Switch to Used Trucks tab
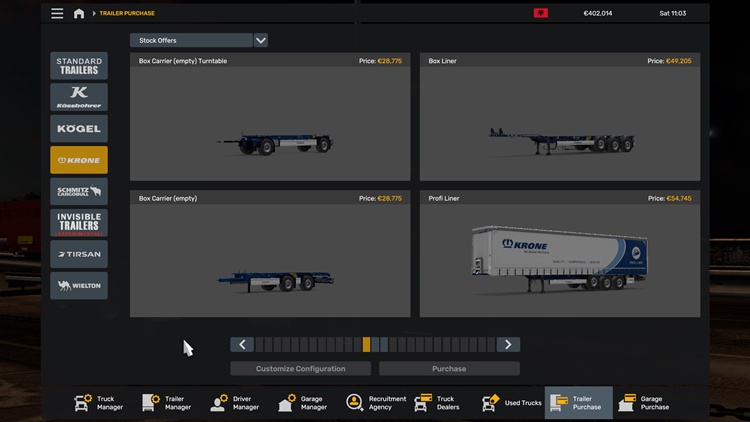 point(511,403)
